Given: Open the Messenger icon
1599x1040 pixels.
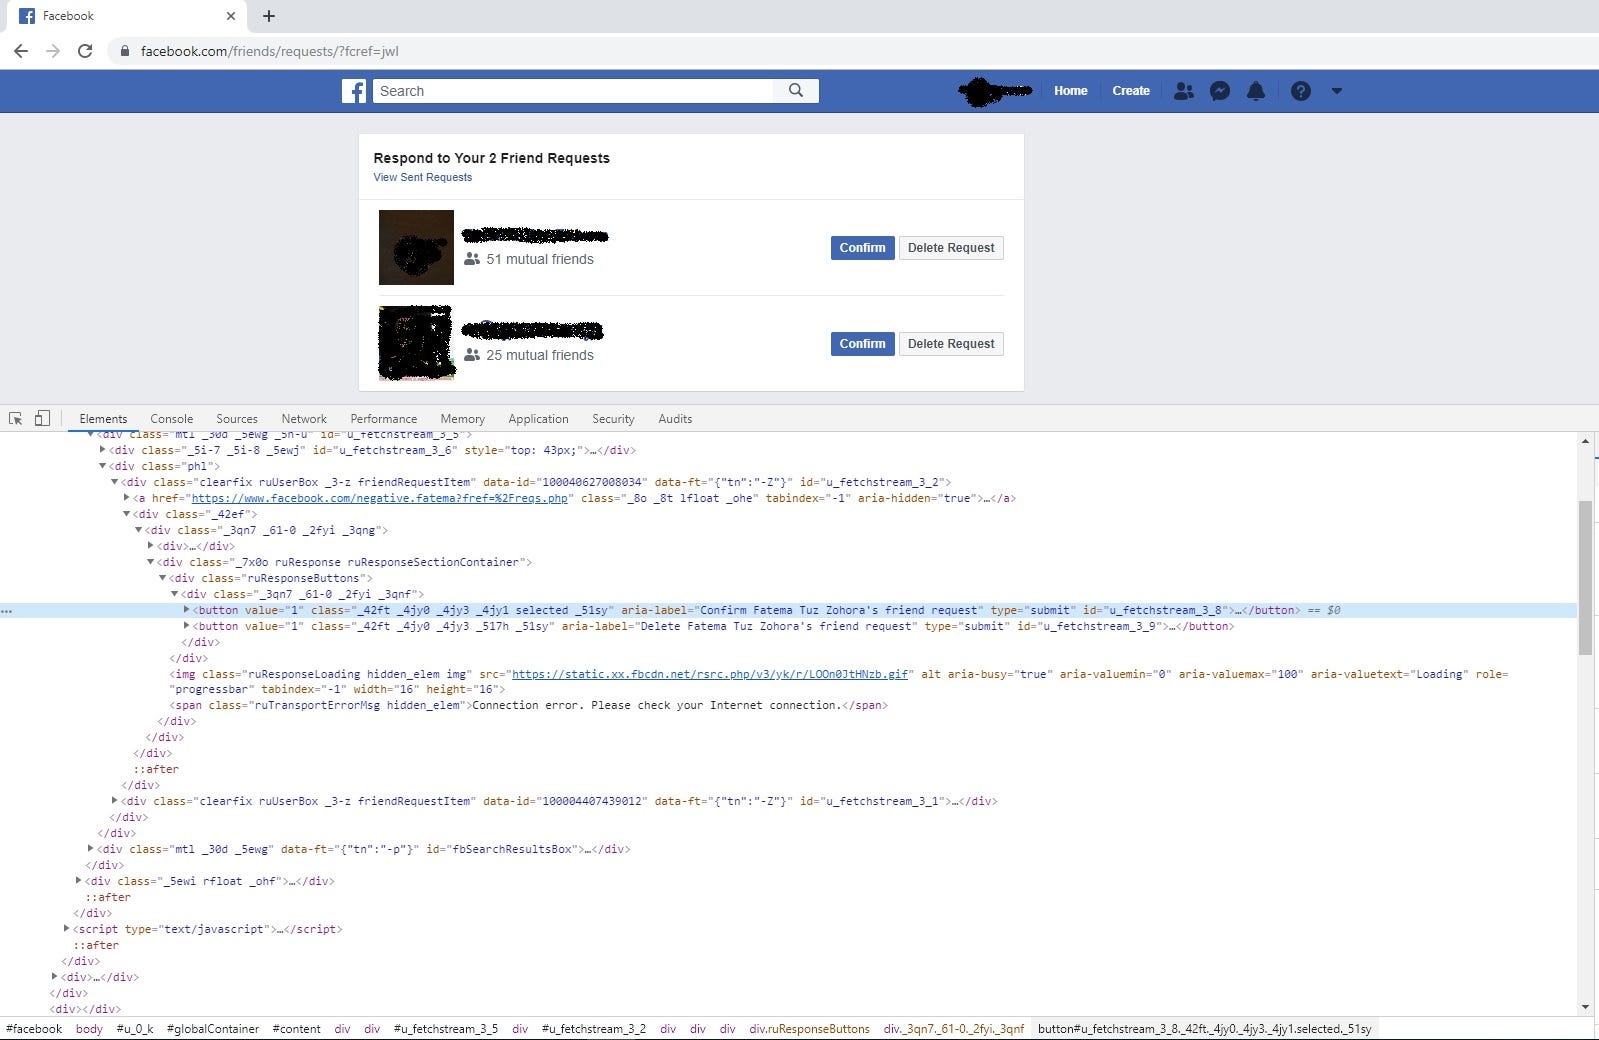Looking at the screenshot, I should [1220, 91].
